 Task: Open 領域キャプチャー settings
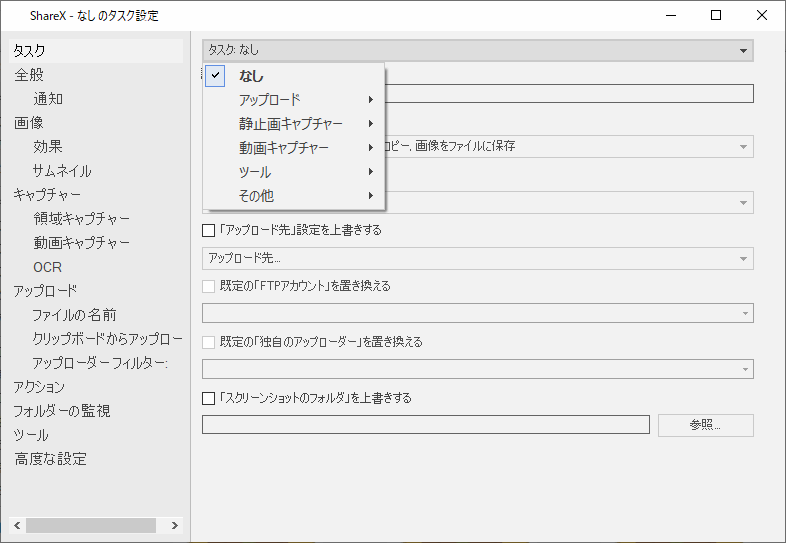82,219
